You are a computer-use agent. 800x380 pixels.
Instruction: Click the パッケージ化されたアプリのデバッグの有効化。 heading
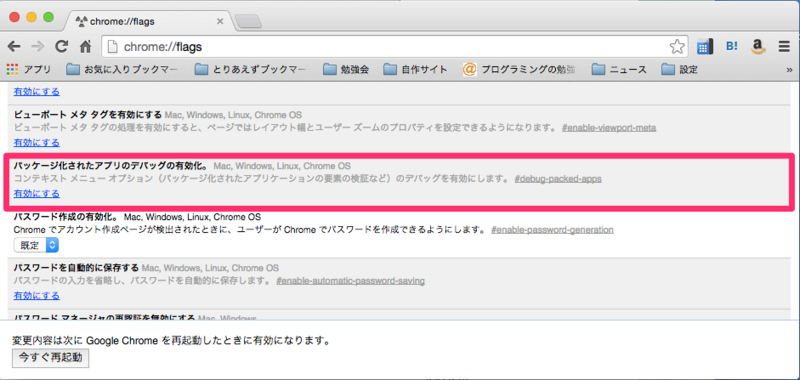pos(111,166)
